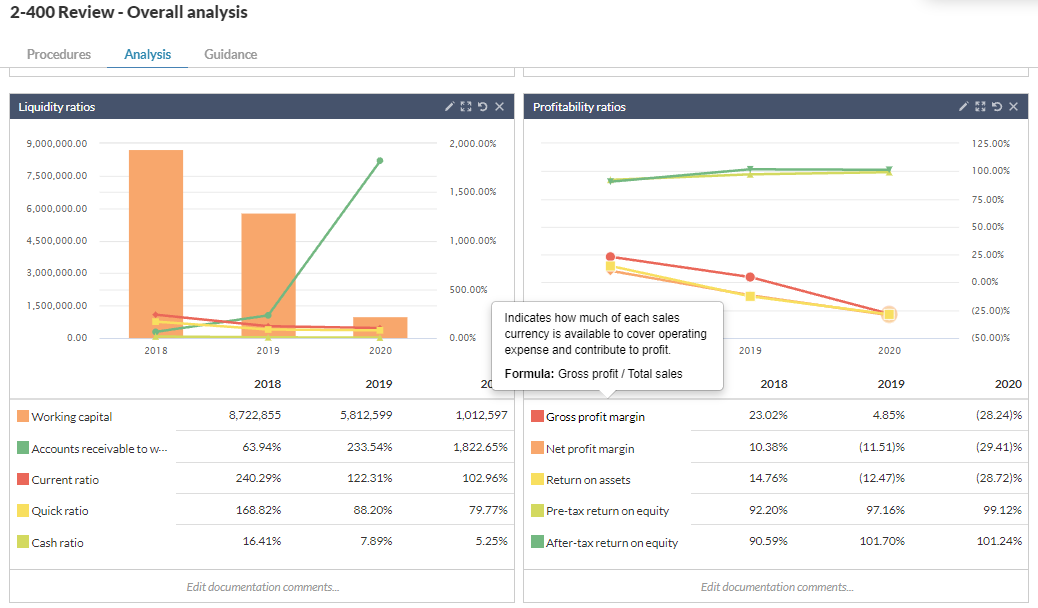Close the Profitability ratios panel

[x=1013, y=107]
